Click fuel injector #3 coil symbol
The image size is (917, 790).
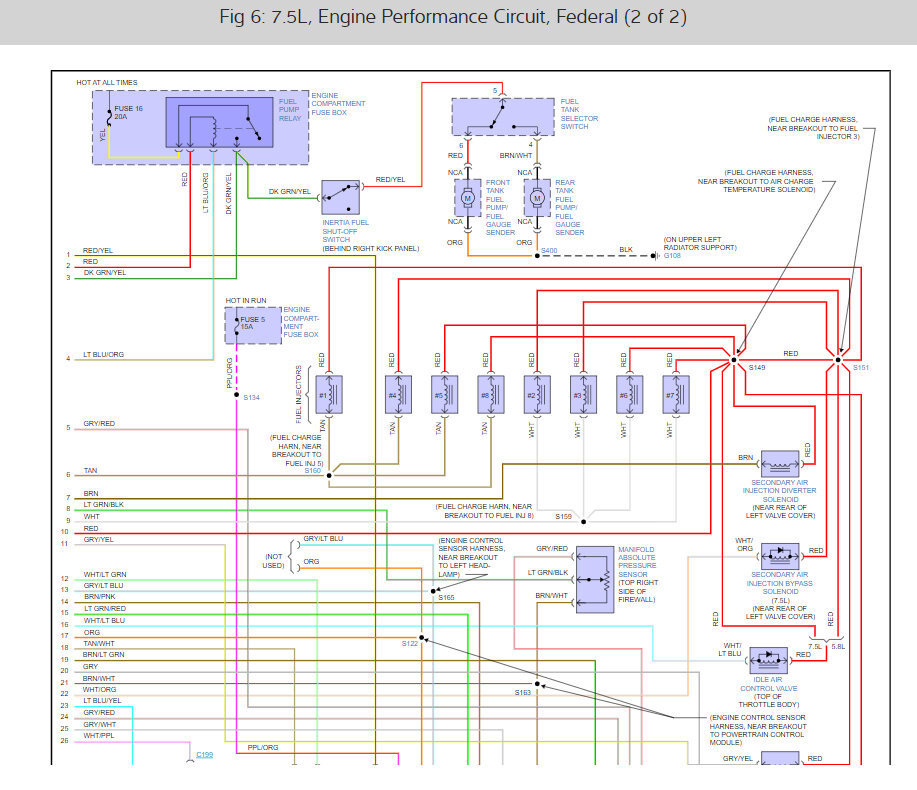583,395
